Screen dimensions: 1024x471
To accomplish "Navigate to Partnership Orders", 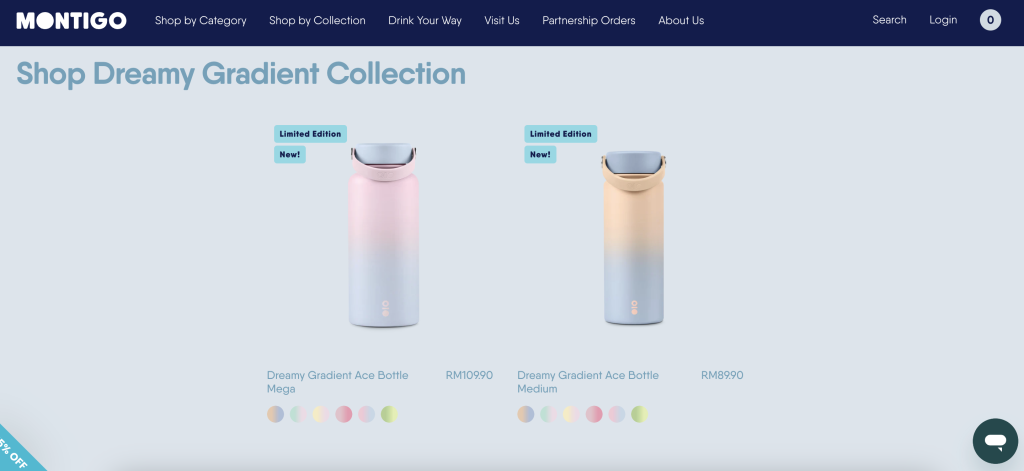I will pyautogui.click(x=589, y=20).
